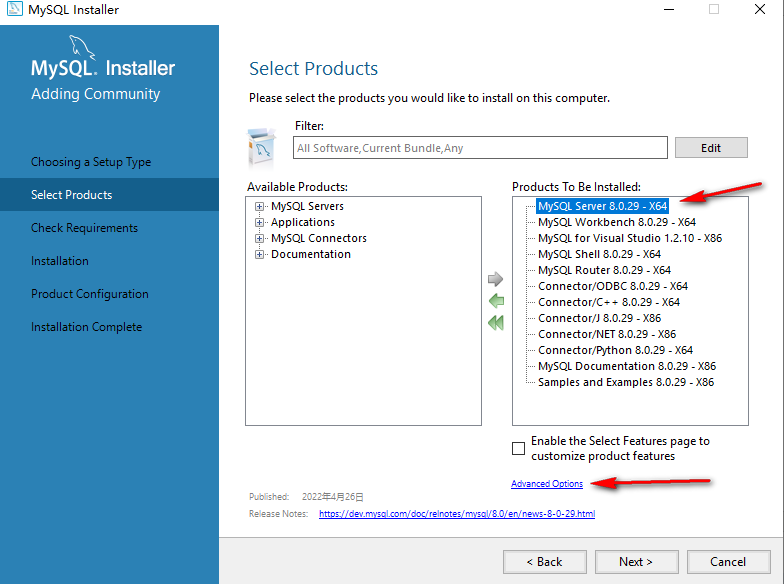Select the MySQL Servers label
The width and height of the screenshot is (784, 584).
[x=308, y=206]
